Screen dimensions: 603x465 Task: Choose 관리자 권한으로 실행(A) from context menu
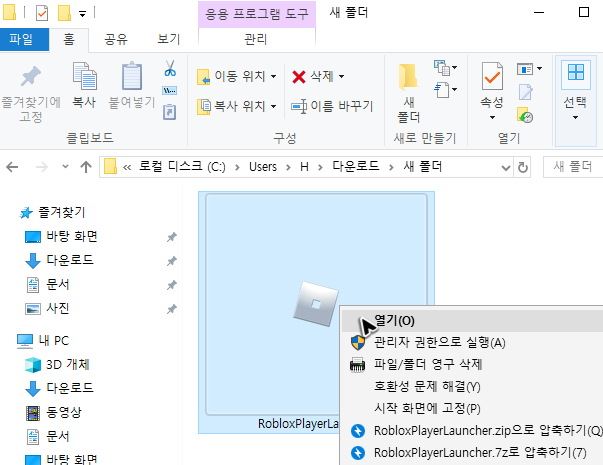pyautogui.click(x=472, y=342)
